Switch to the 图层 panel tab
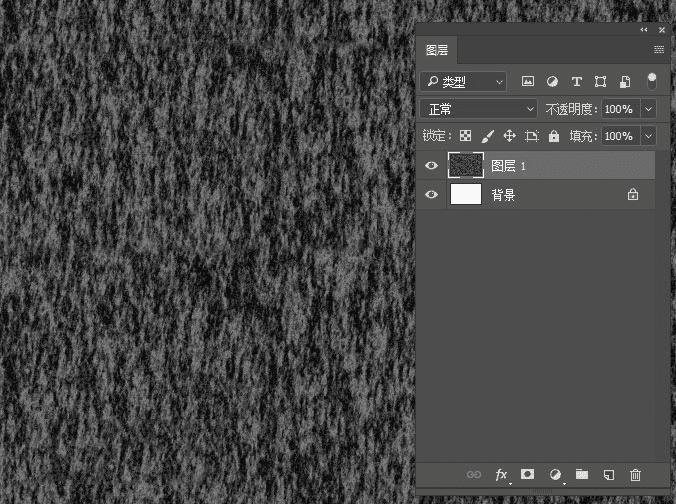 (x=437, y=50)
